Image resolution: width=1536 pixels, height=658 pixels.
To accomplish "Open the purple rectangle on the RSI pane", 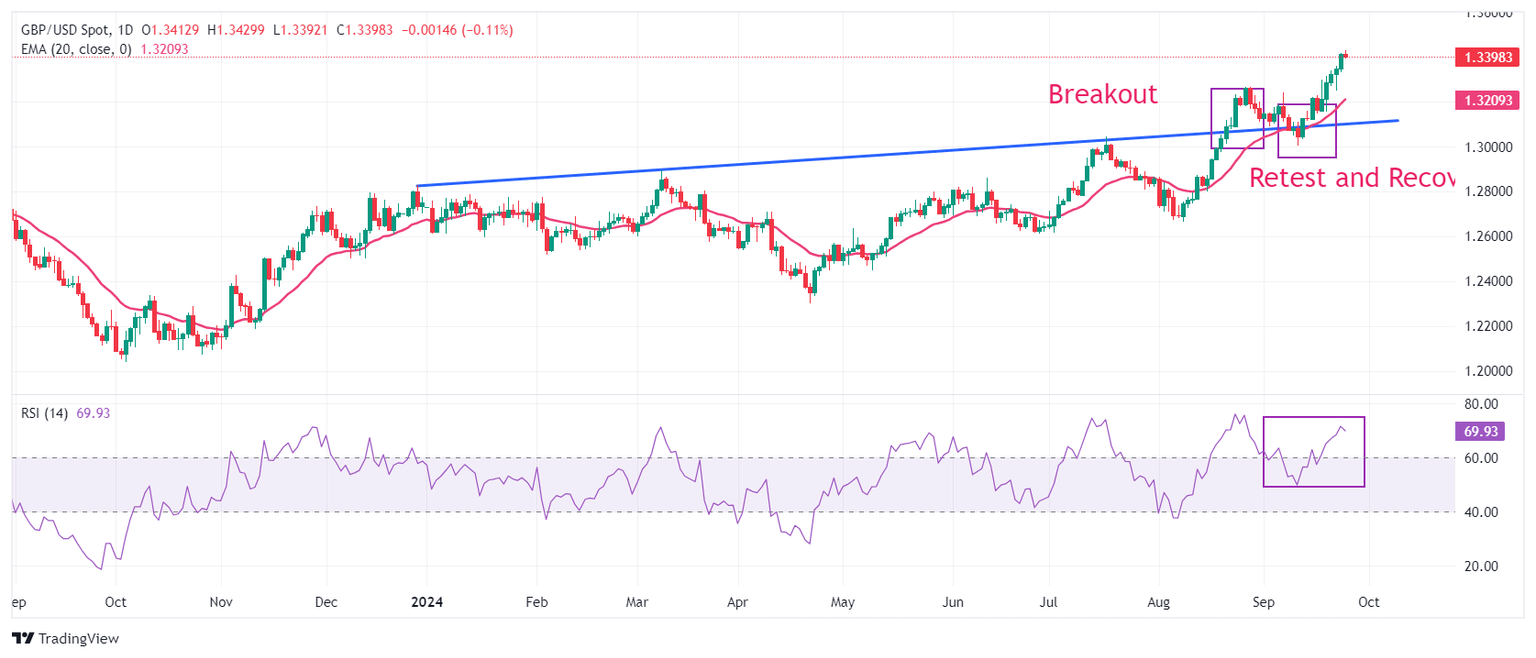I will (1314, 450).
